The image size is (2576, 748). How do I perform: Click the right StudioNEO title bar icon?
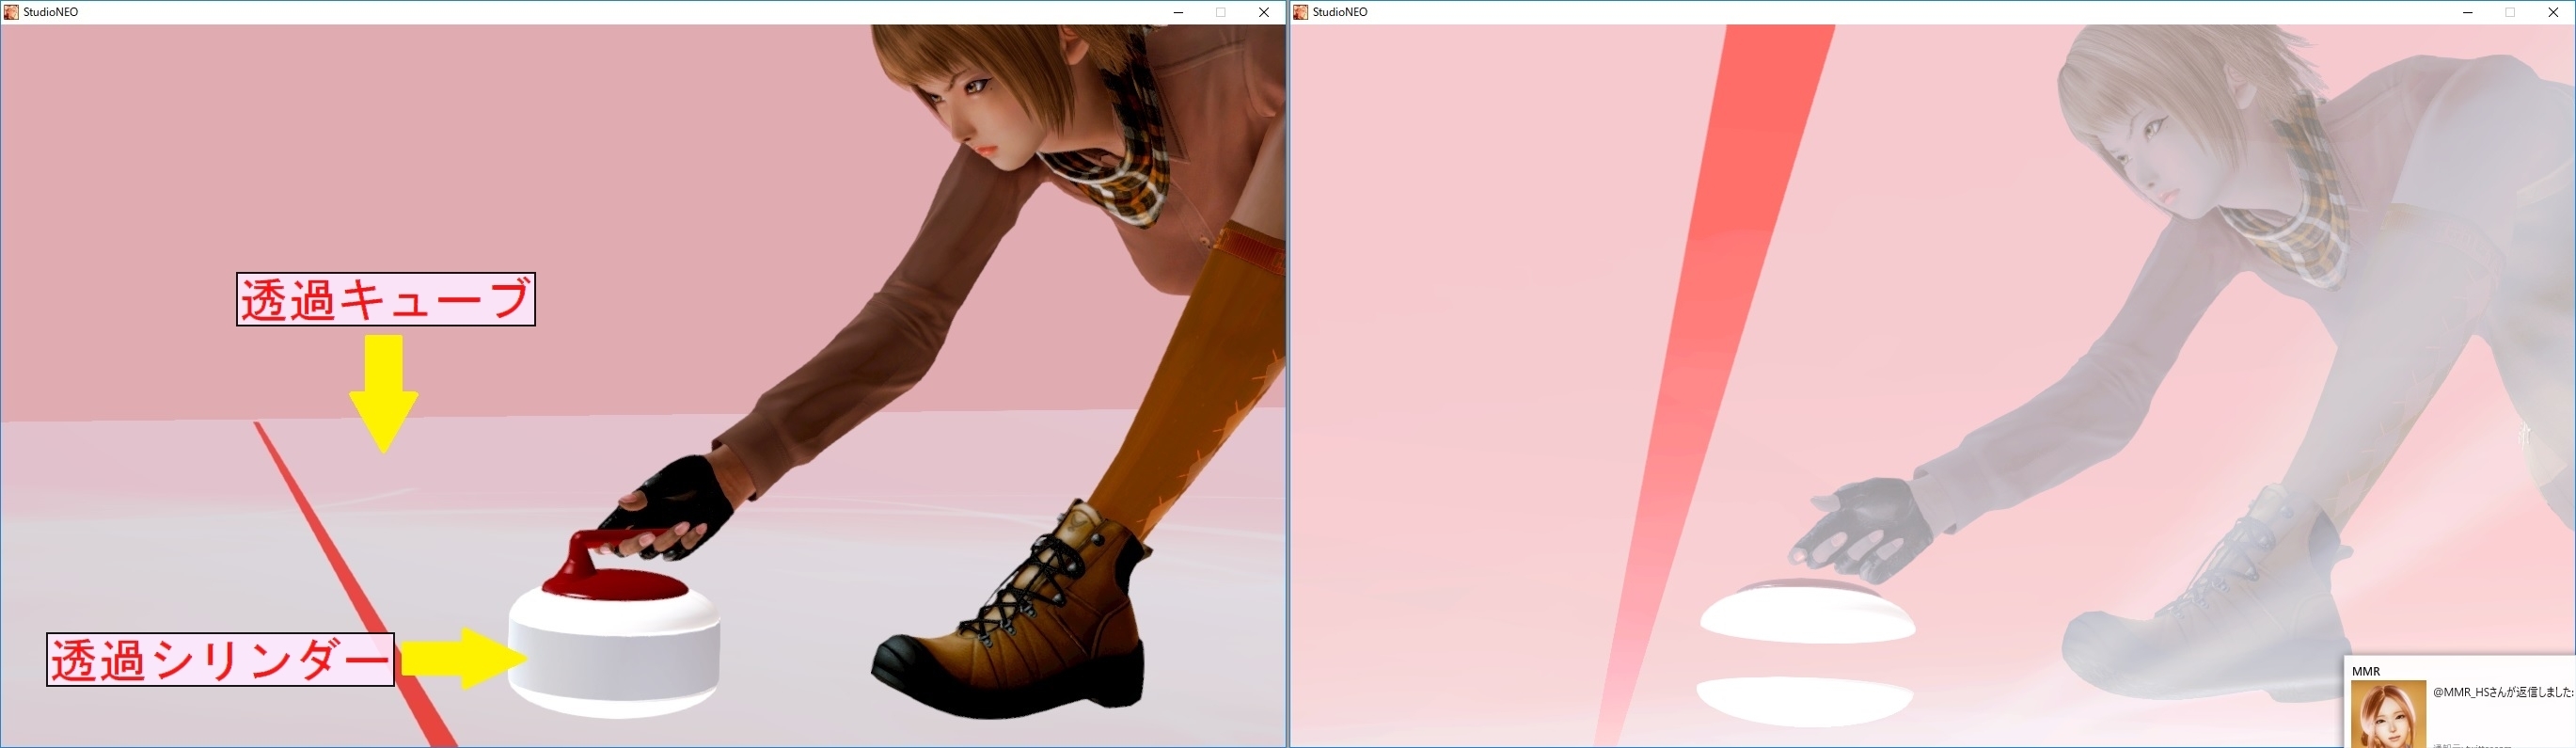tap(1300, 12)
